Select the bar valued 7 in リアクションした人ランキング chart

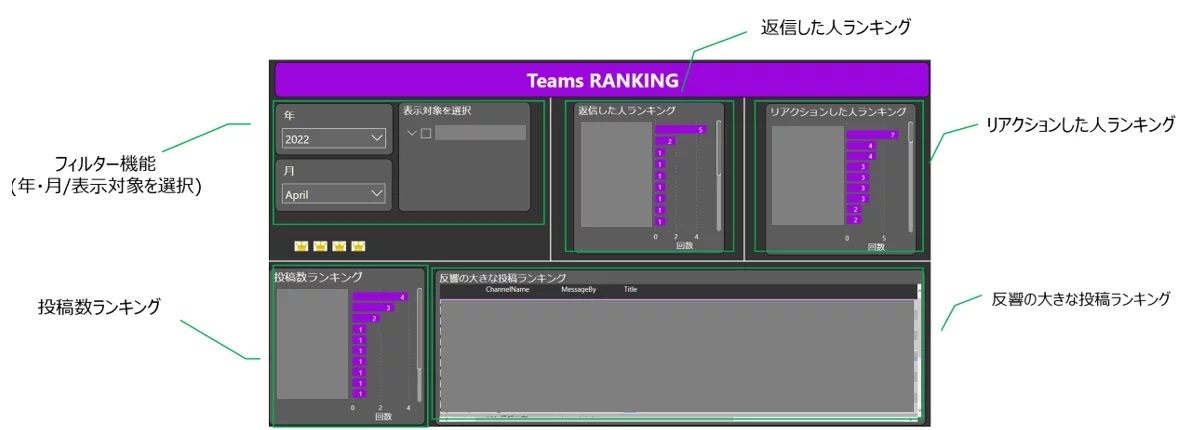point(872,135)
